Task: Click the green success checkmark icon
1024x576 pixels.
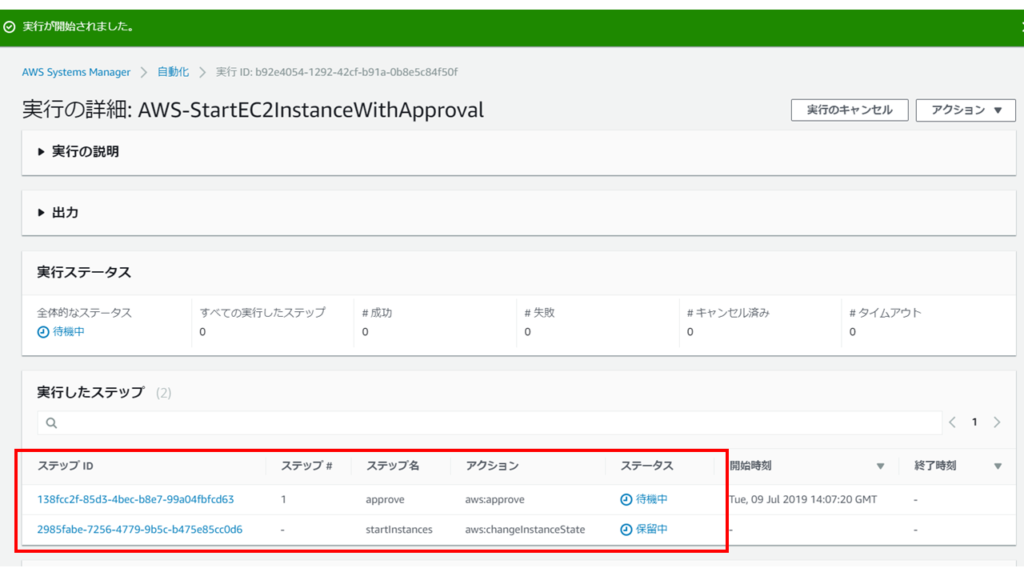Action: tap(9, 27)
